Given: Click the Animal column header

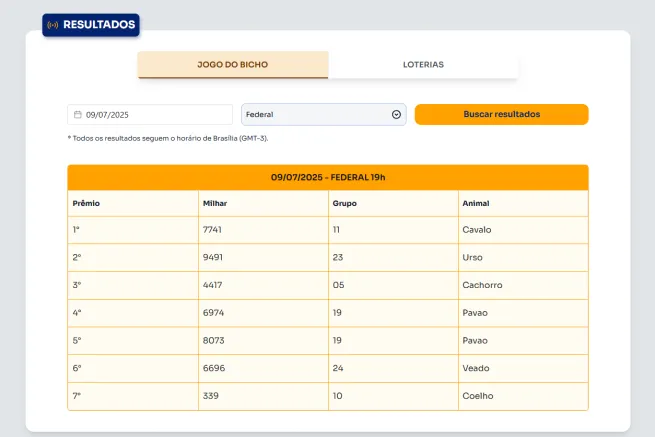Looking at the screenshot, I should tap(523, 203).
